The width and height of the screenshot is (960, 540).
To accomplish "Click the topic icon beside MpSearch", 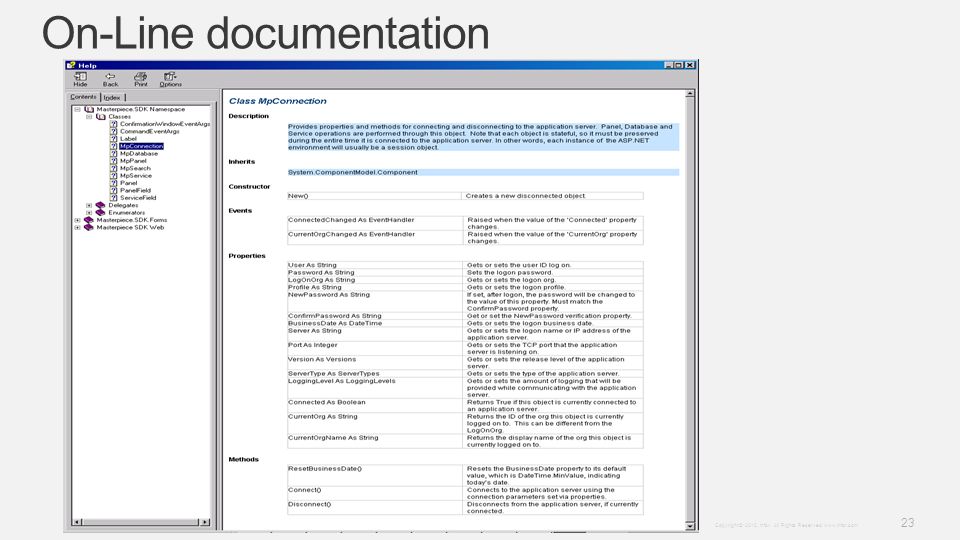I will point(113,168).
